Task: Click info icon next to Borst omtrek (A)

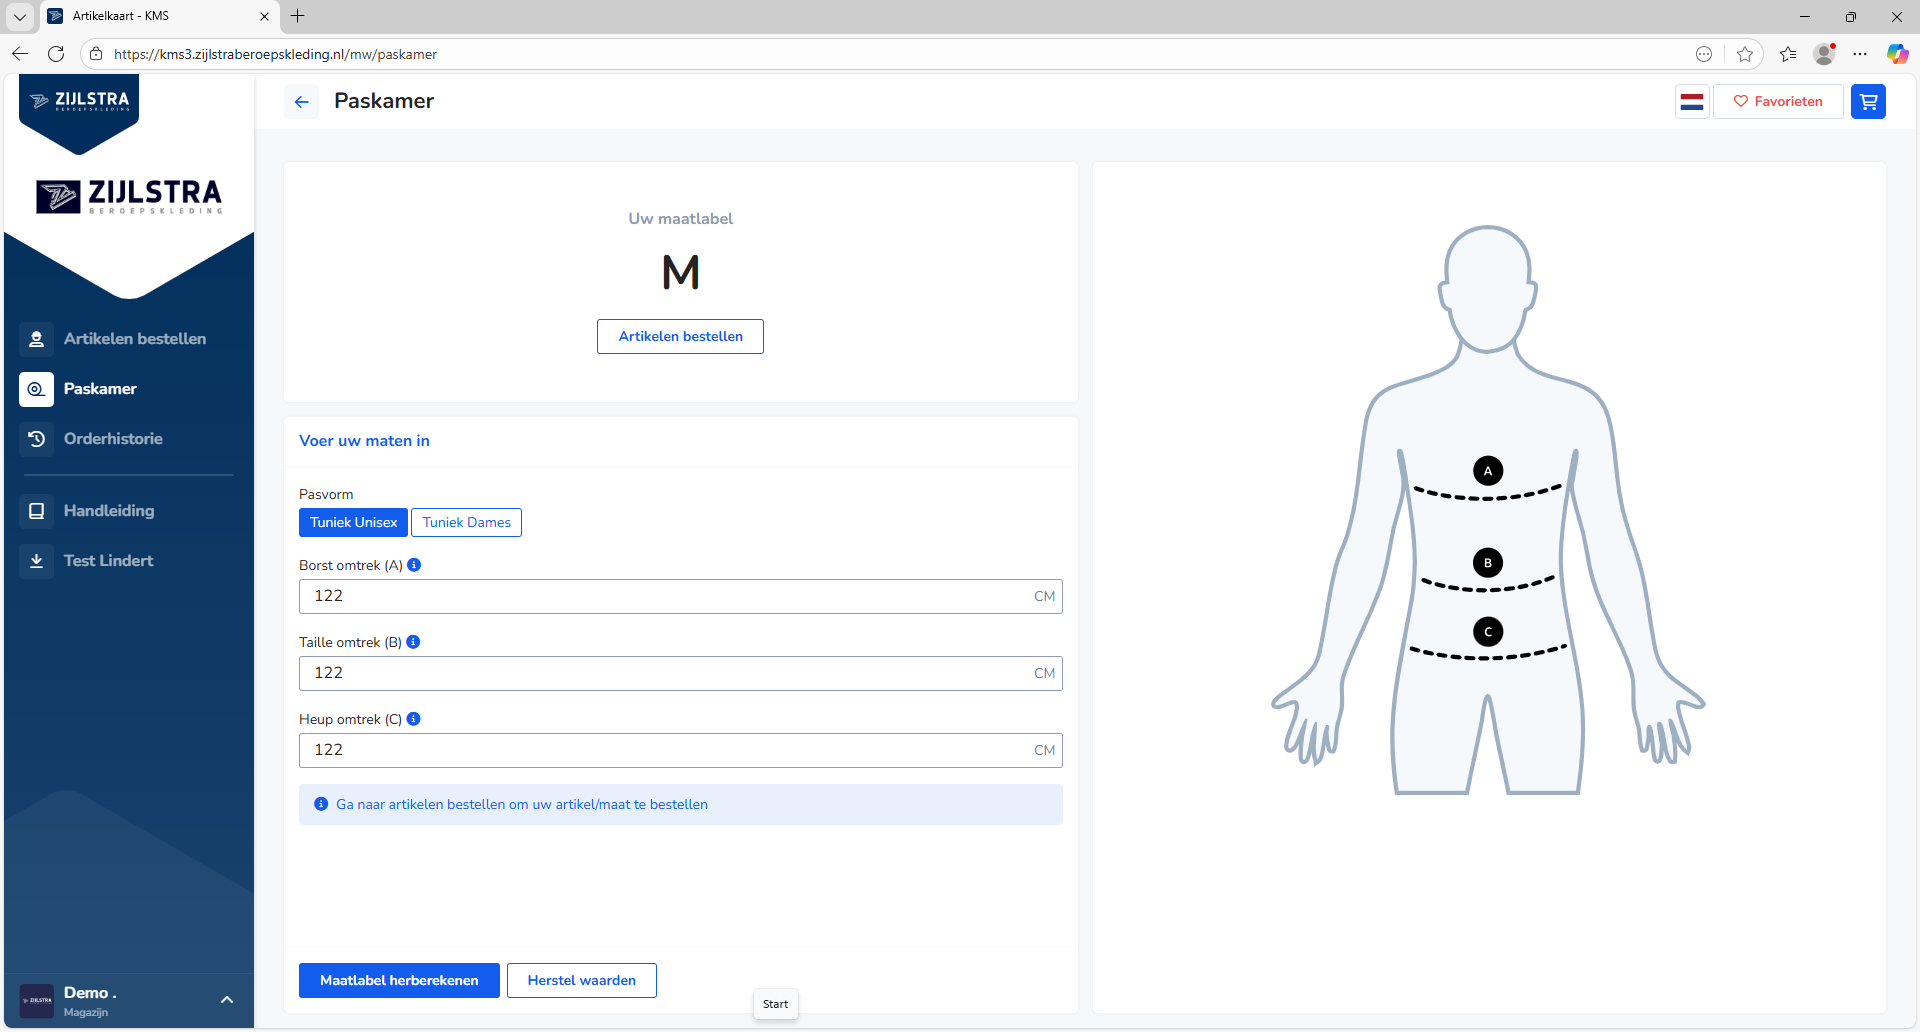Action: pyautogui.click(x=414, y=565)
